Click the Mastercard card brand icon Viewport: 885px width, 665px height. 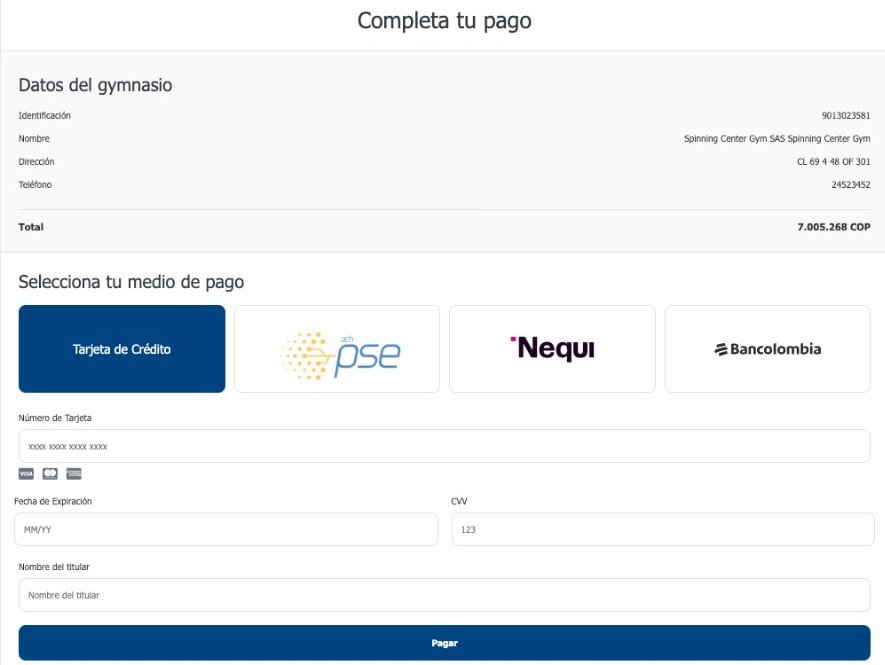(50, 473)
